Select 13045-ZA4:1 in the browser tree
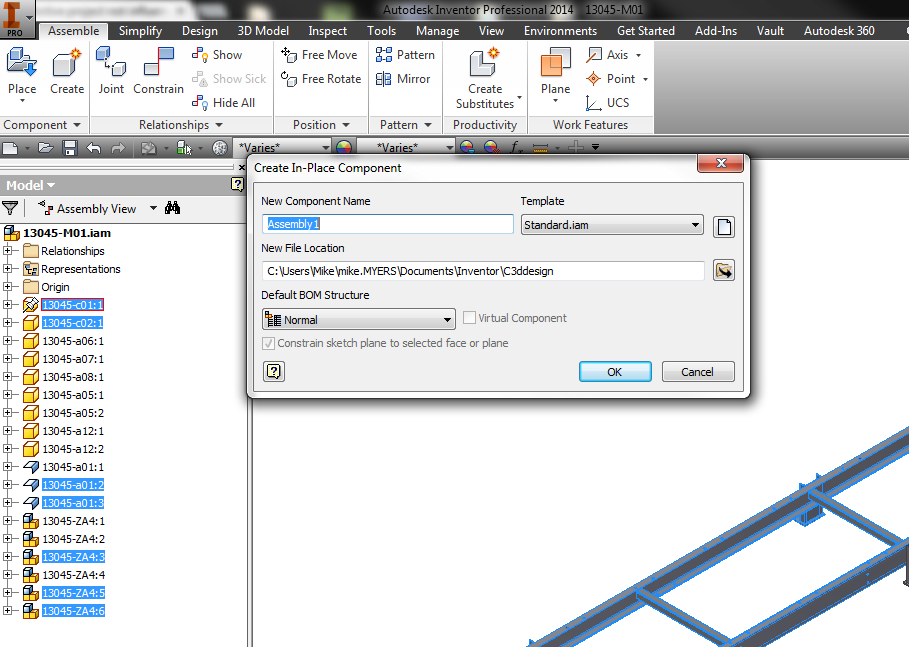The width and height of the screenshot is (909, 647). pos(74,521)
